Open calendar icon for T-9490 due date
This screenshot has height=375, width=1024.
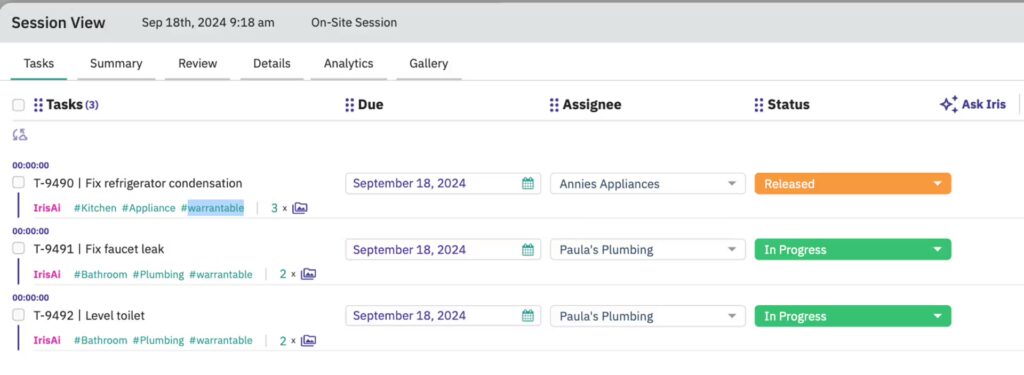pyautogui.click(x=528, y=184)
